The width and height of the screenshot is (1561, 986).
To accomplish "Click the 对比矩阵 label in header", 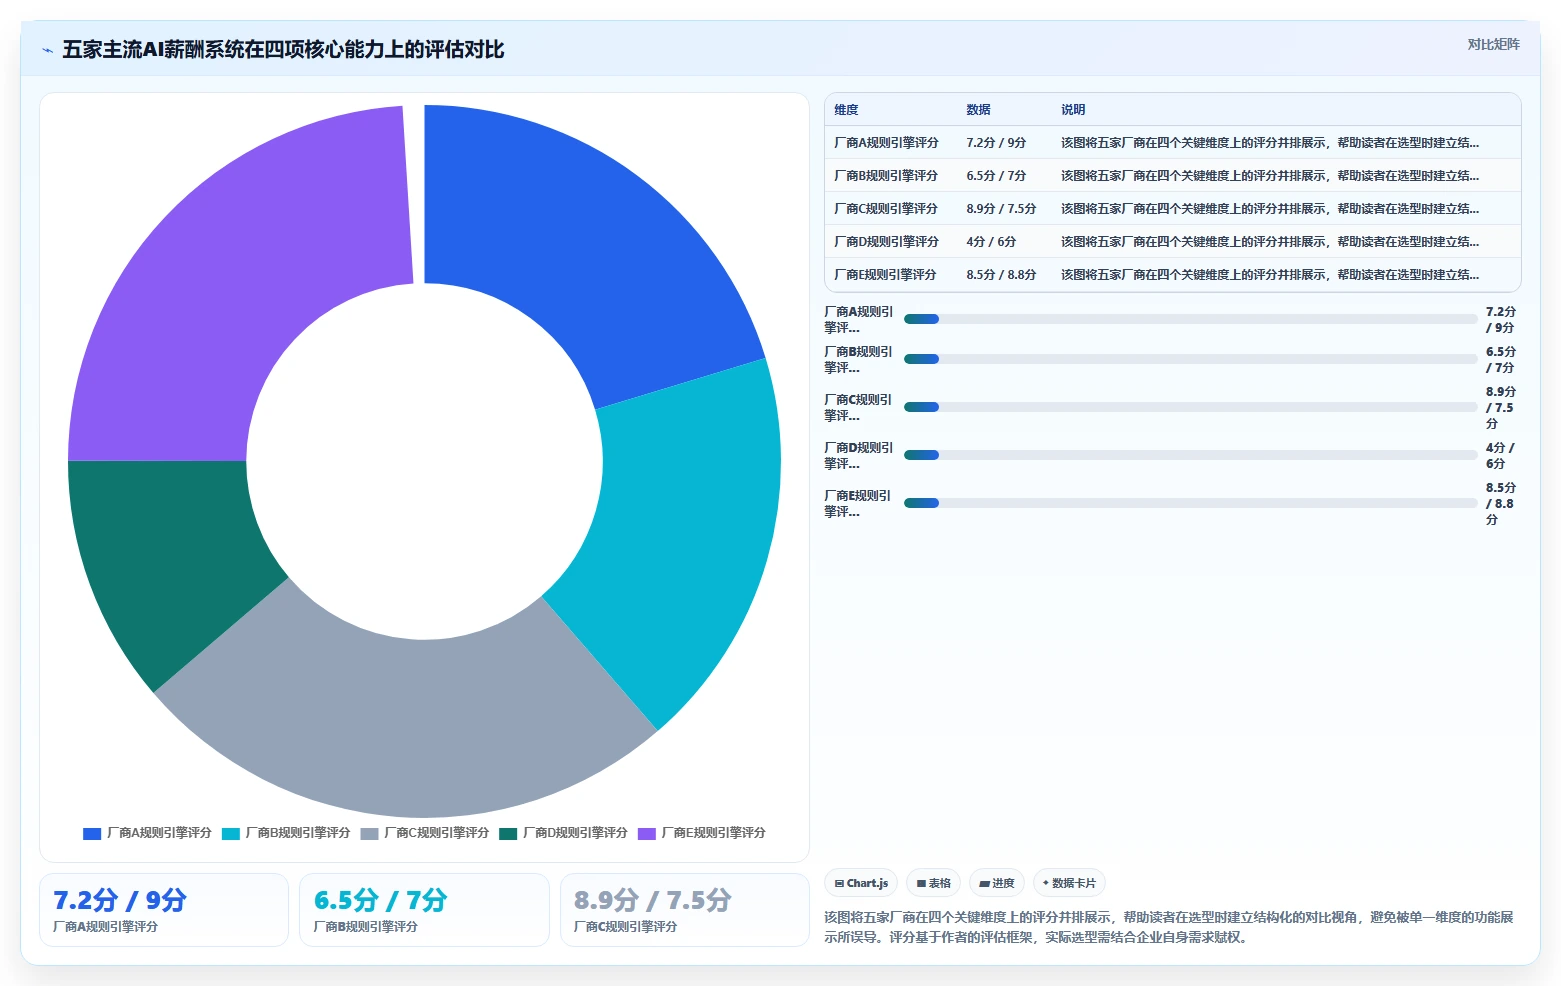I will (x=1494, y=44).
